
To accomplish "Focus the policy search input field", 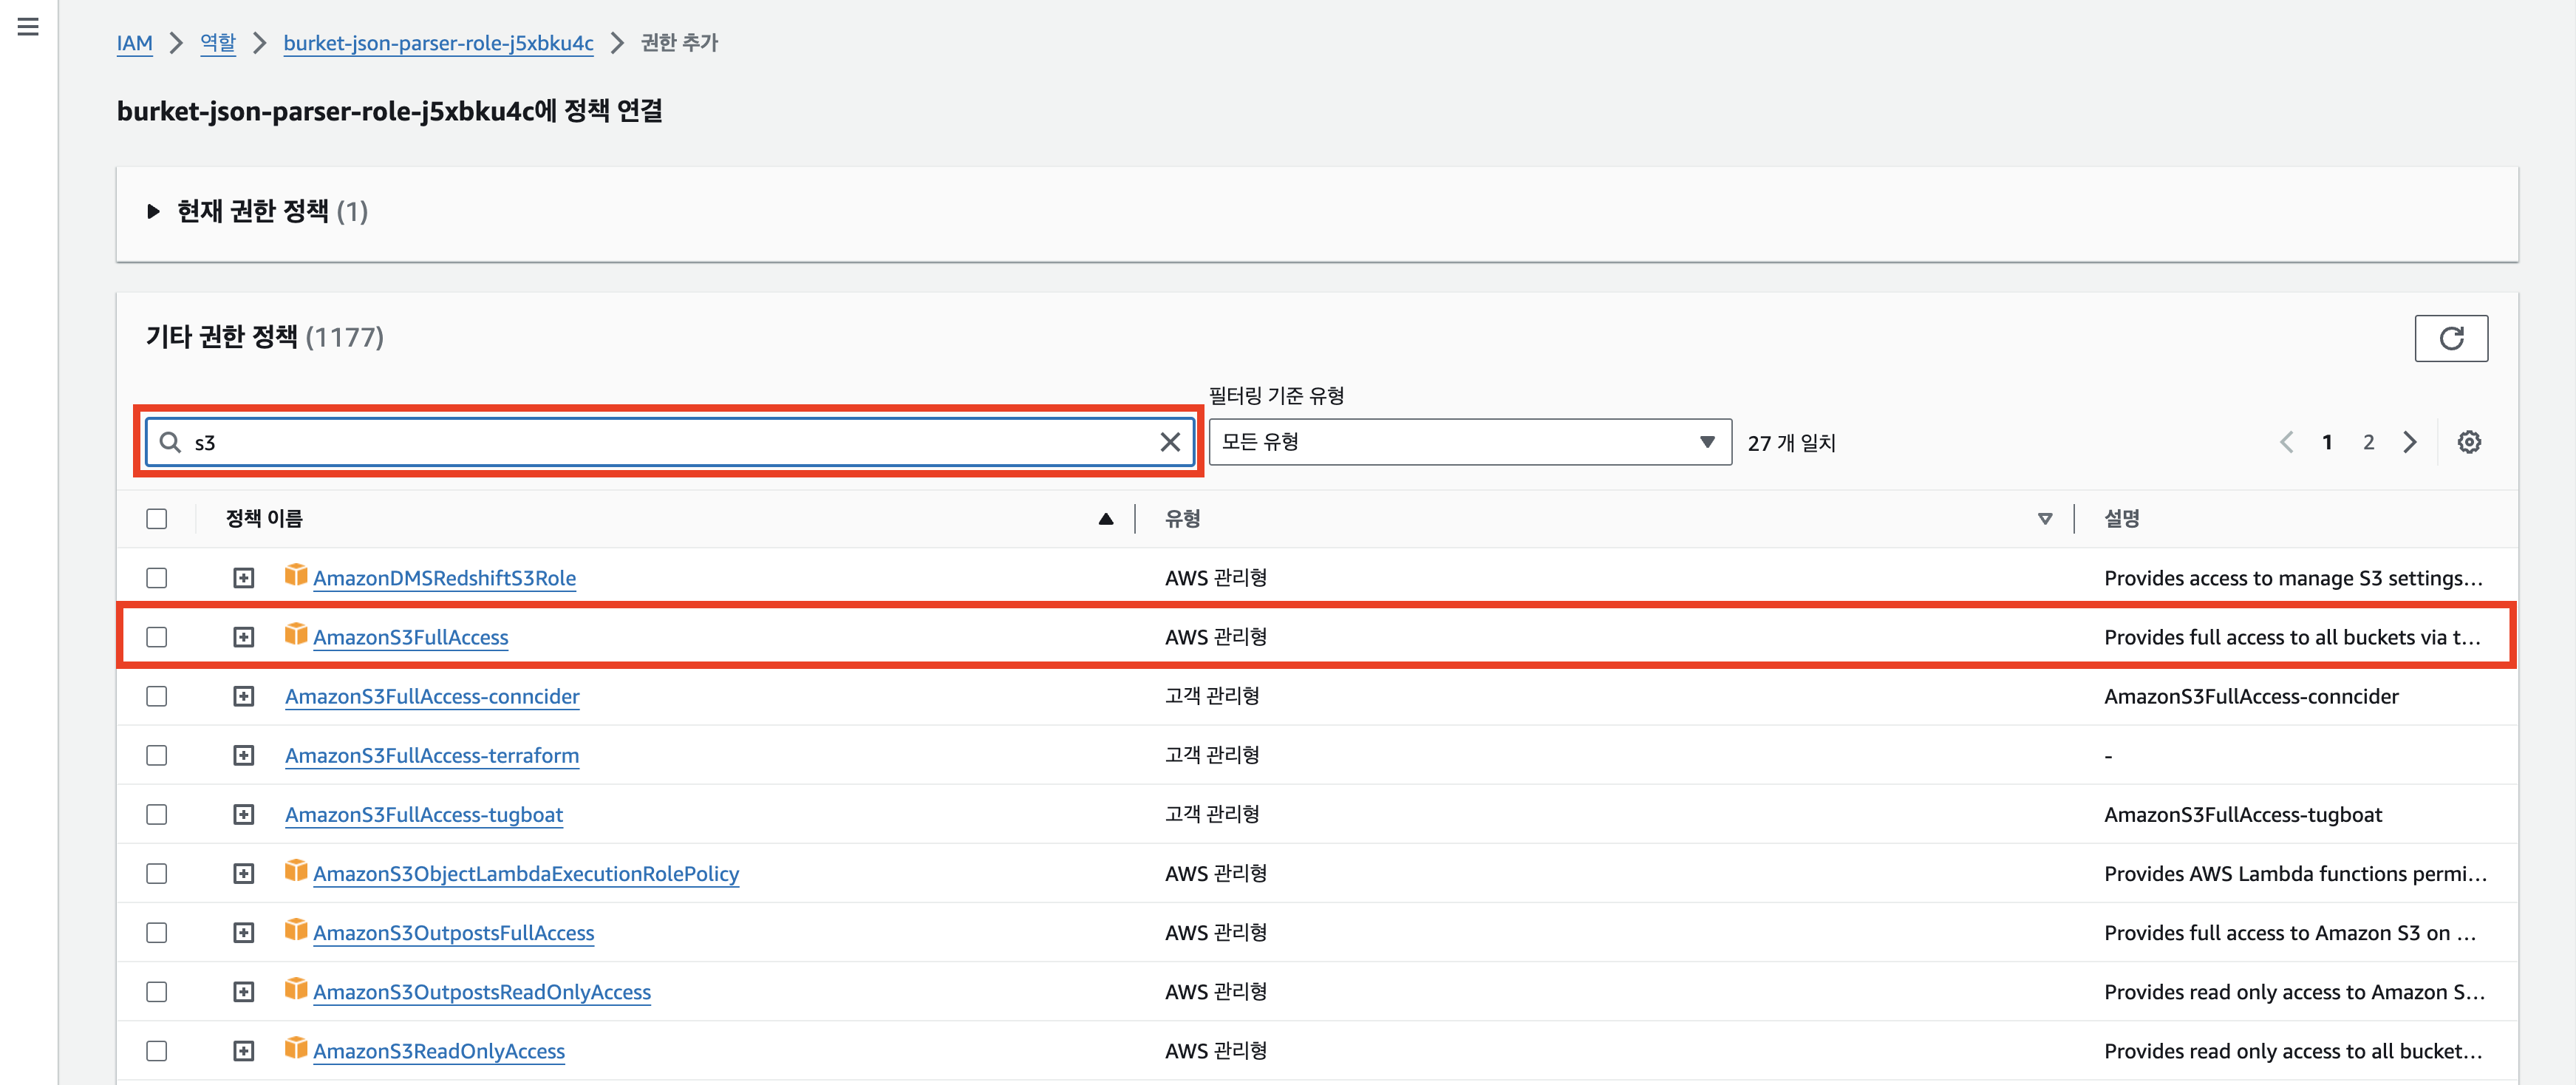I will click(x=660, y=442).
